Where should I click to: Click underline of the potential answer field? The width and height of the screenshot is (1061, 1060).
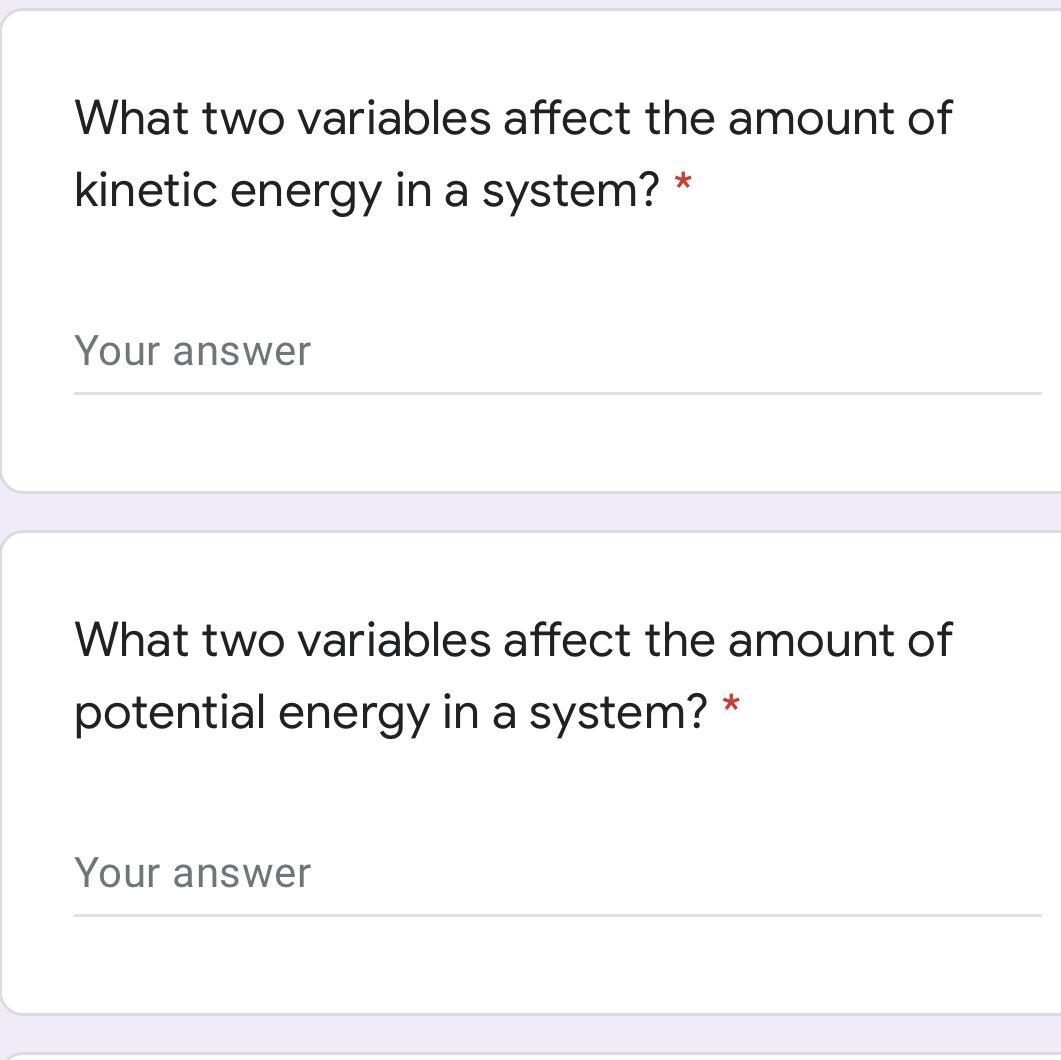pyautogui.click(x=558, y=915)
